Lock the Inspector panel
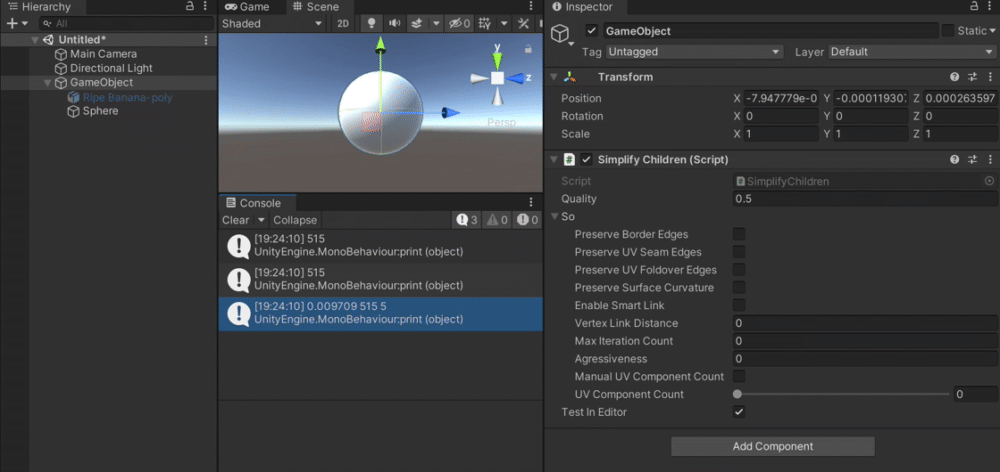The height and width of the screenshot is (472, 1000). click(x=974, y=6)
